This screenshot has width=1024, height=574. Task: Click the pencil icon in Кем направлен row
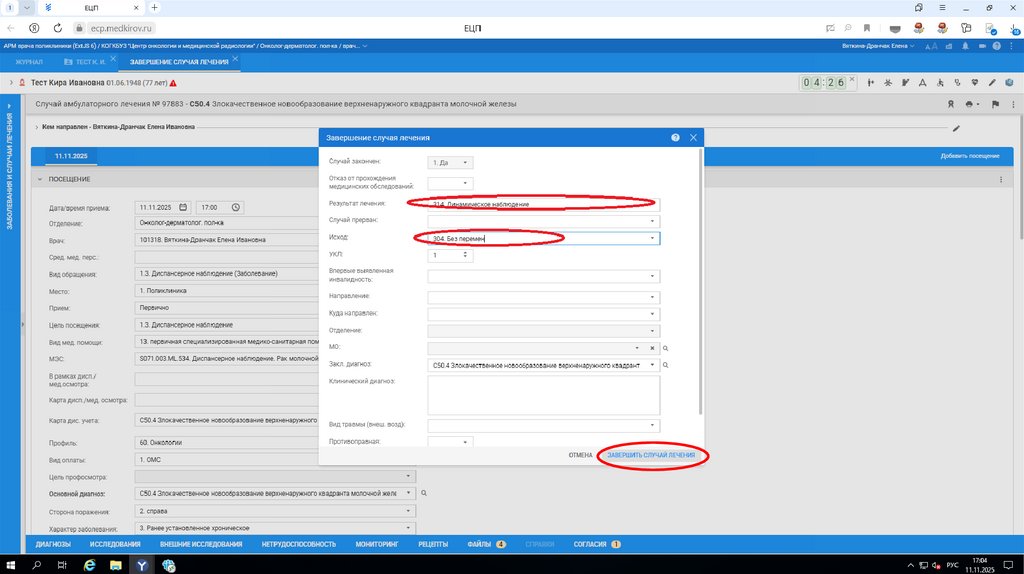pyautogui.click(x=955, y=128)
